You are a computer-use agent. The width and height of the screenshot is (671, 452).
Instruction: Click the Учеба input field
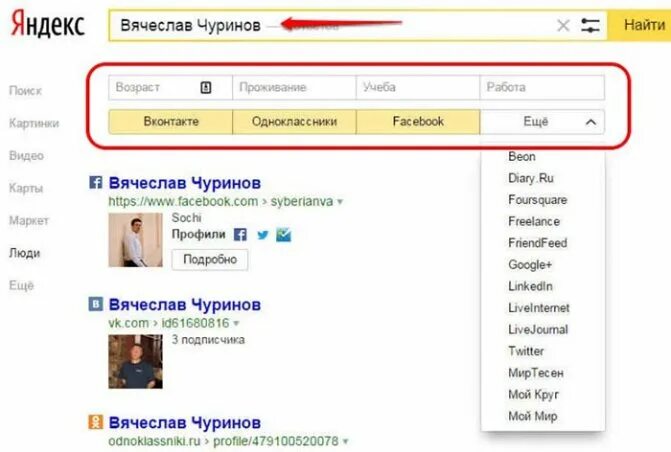tap(418, 88)
